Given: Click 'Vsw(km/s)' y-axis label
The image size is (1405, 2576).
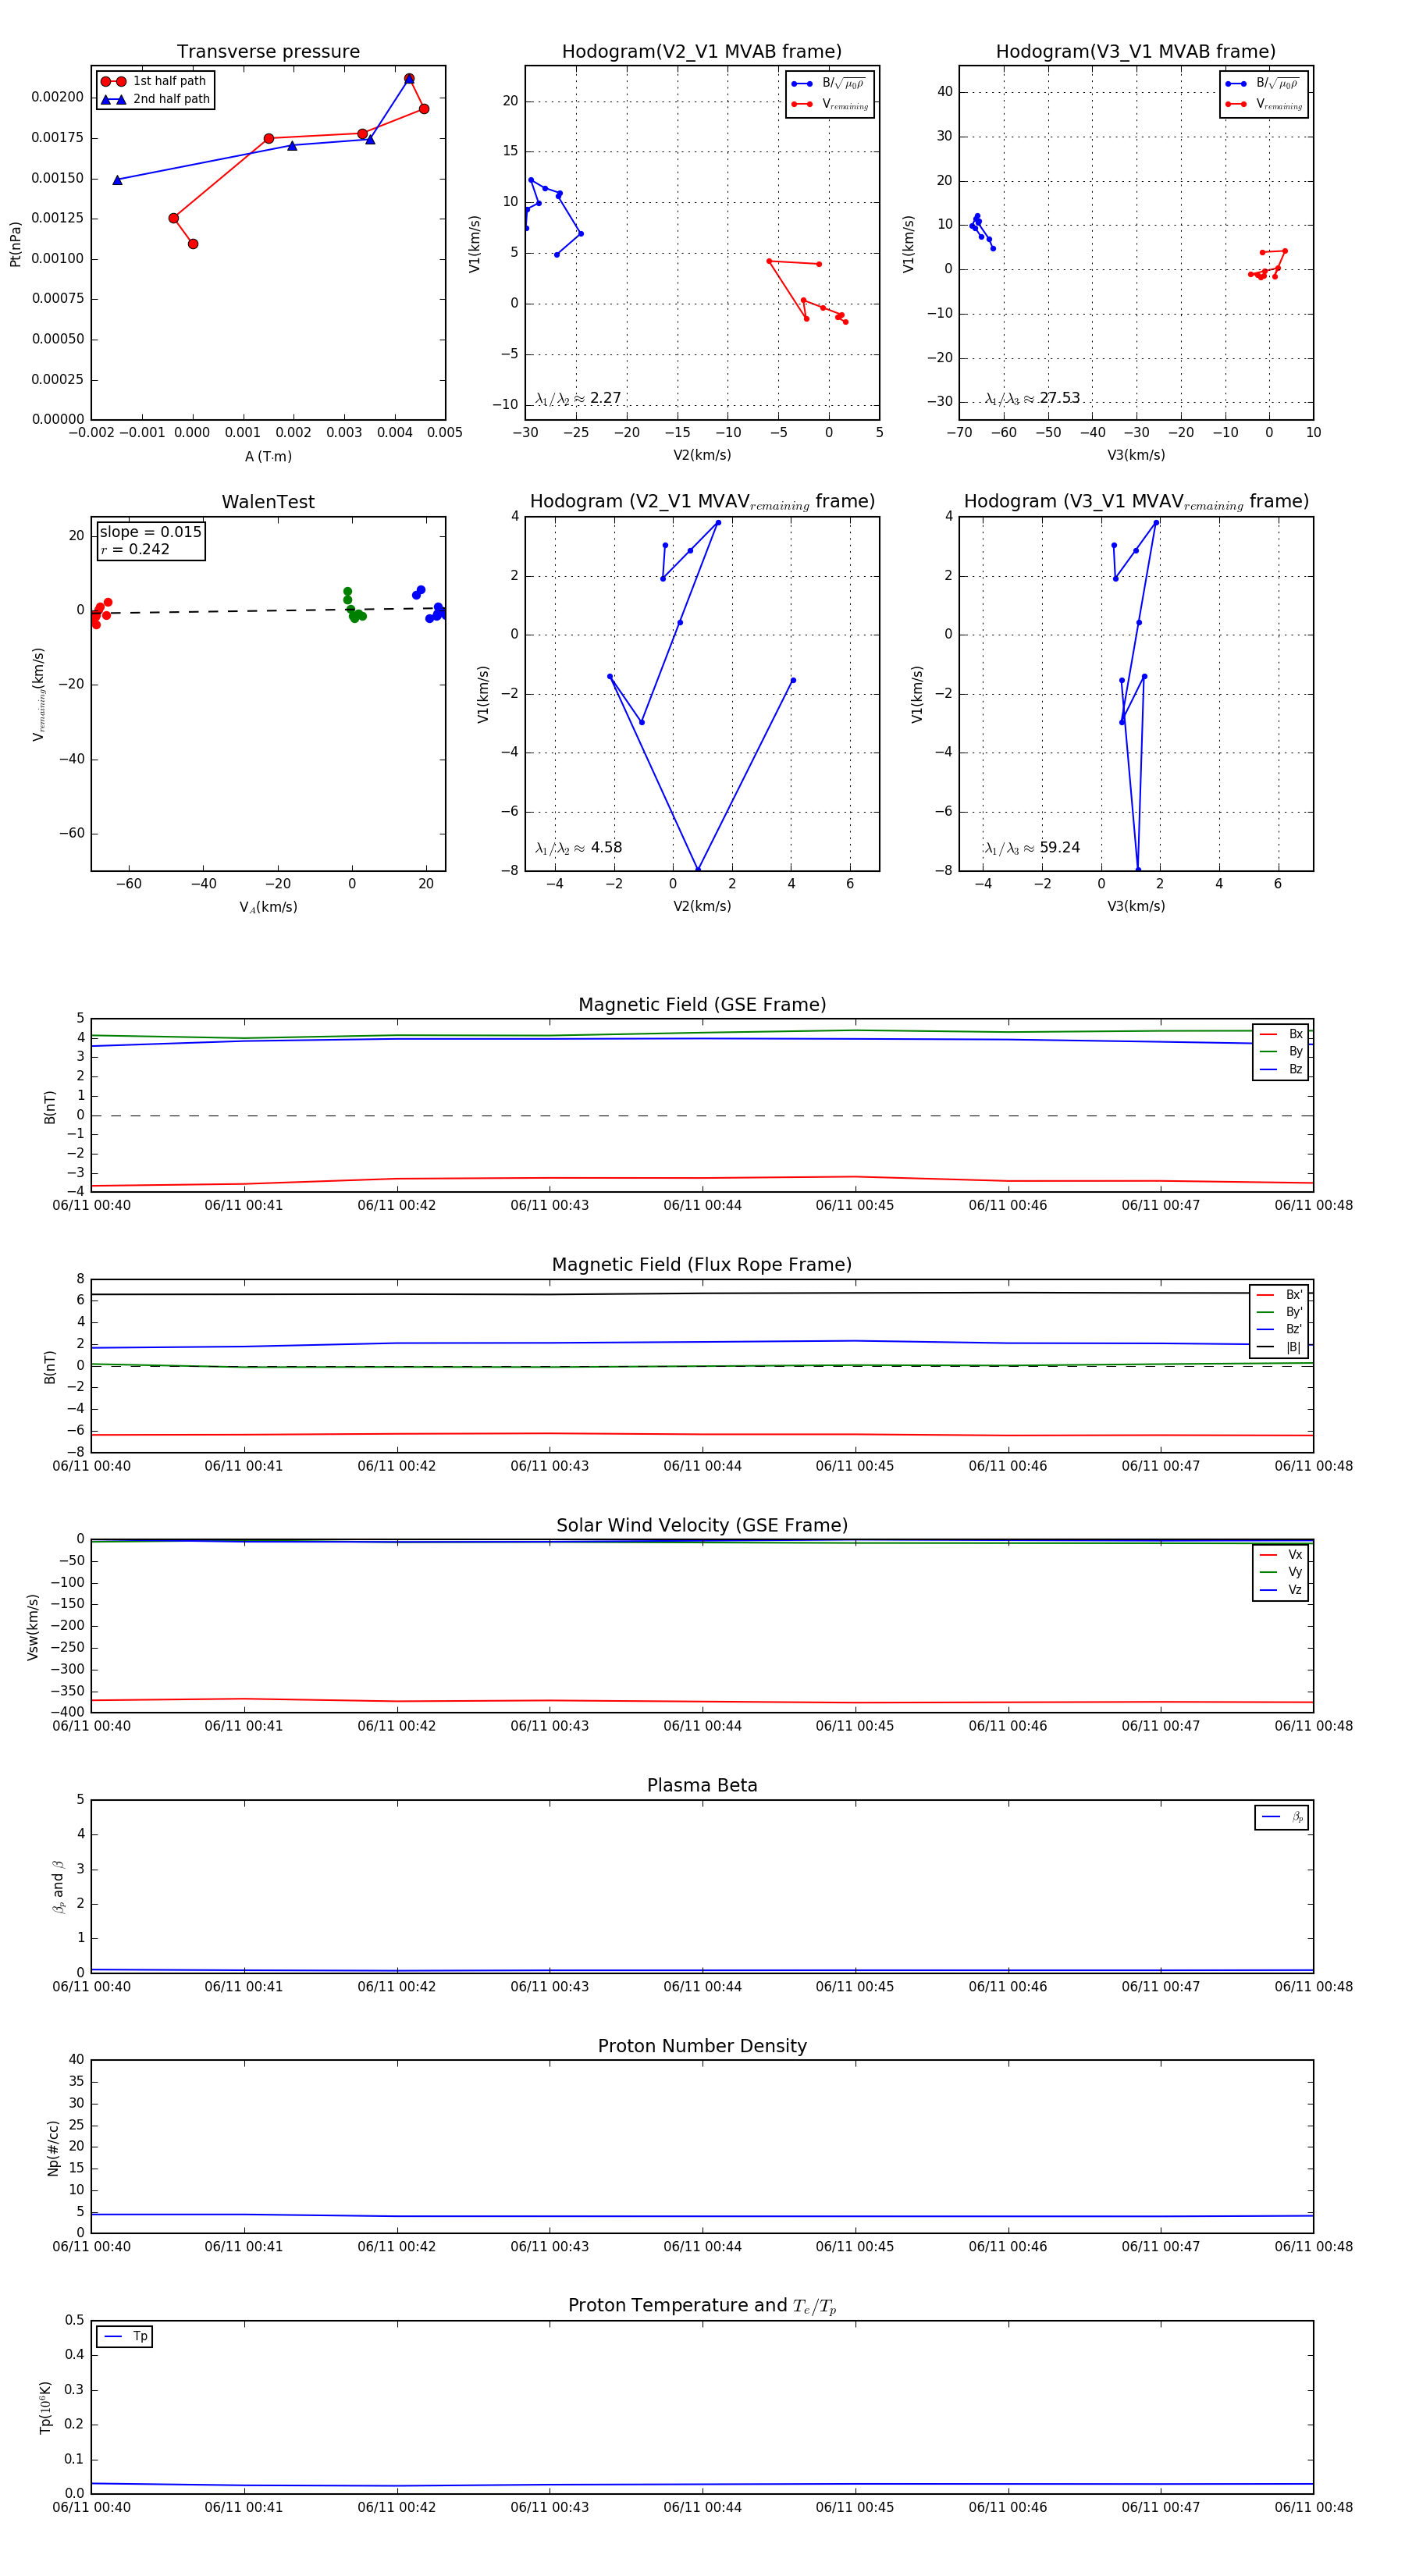Looking at the screenshot, I should click(x=32, y=1627).
